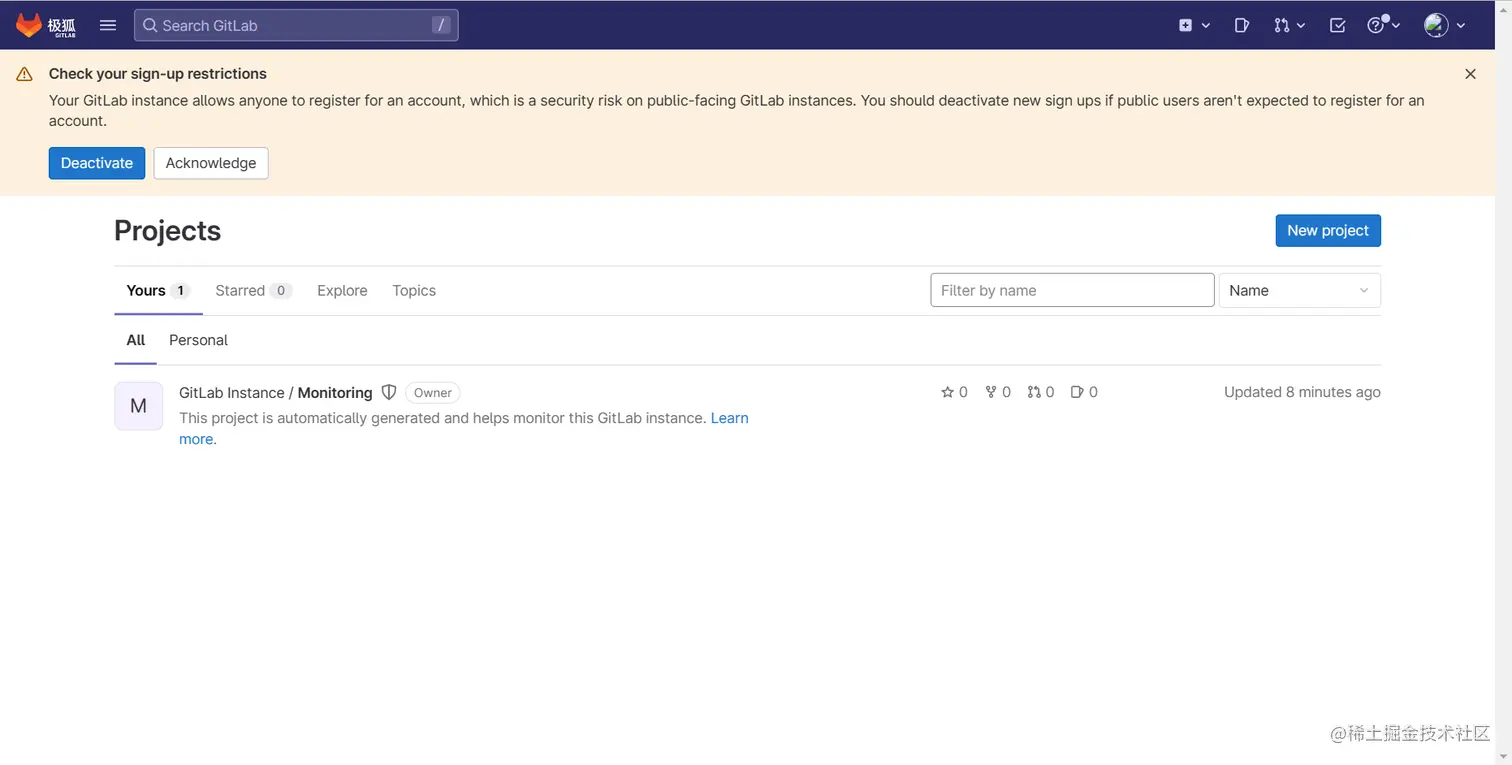Open the user avatar menu
This screenshot has width=1512, height=765.
click(1445, 25)
